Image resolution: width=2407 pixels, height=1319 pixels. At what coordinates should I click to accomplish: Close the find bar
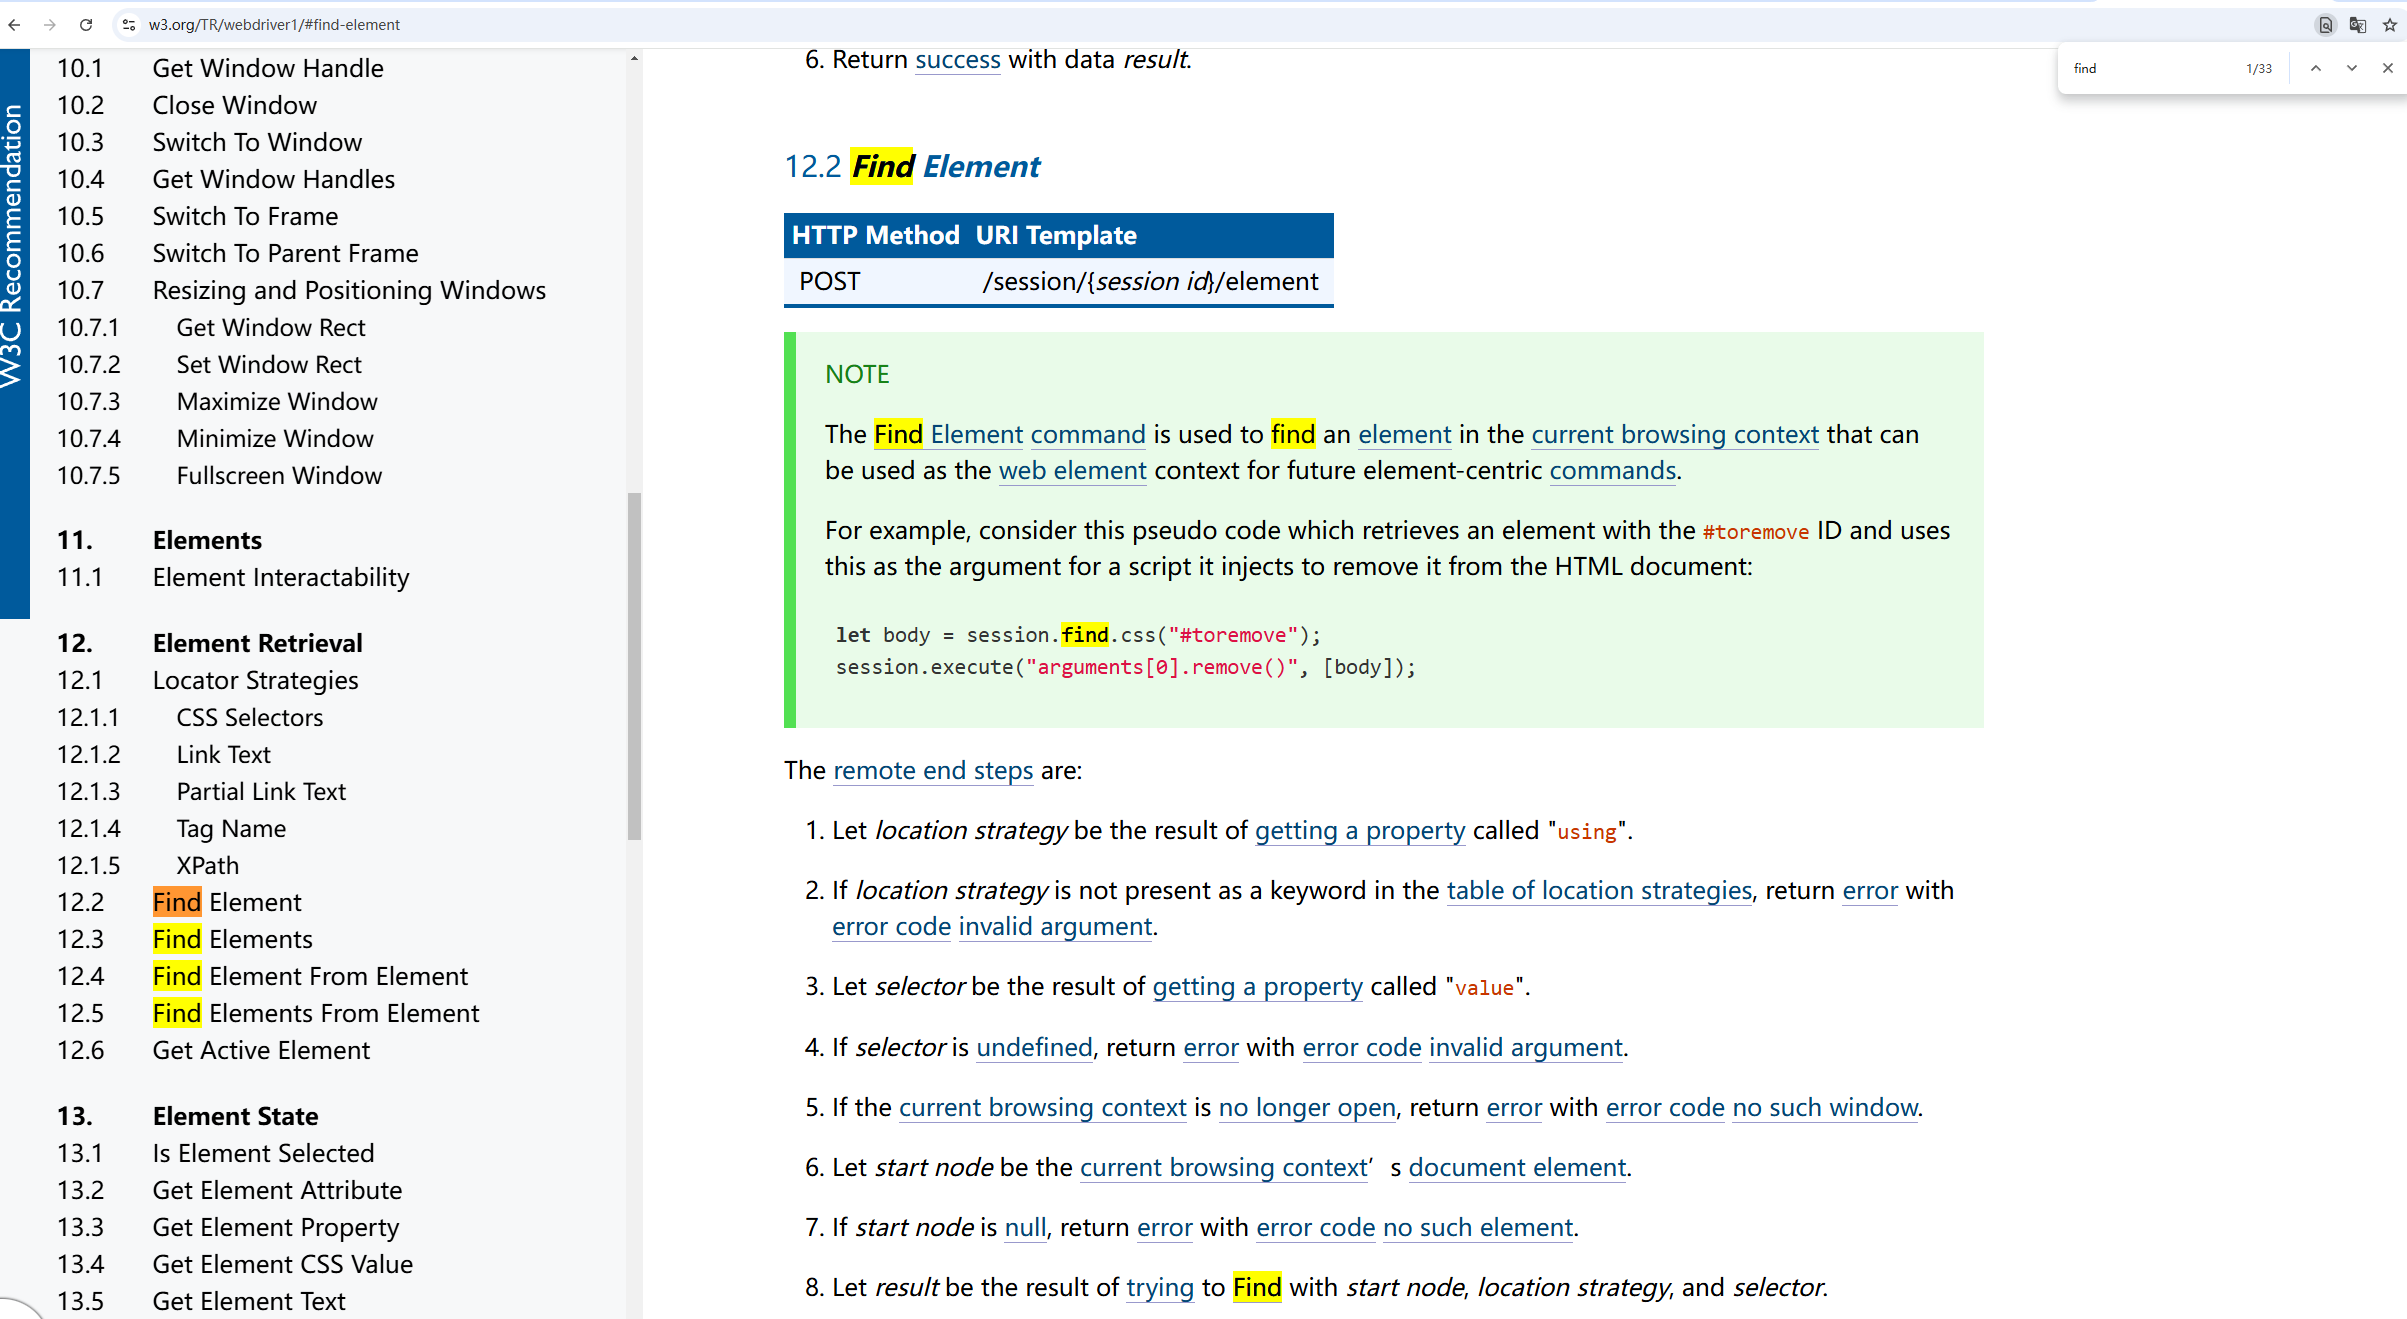2387,68
